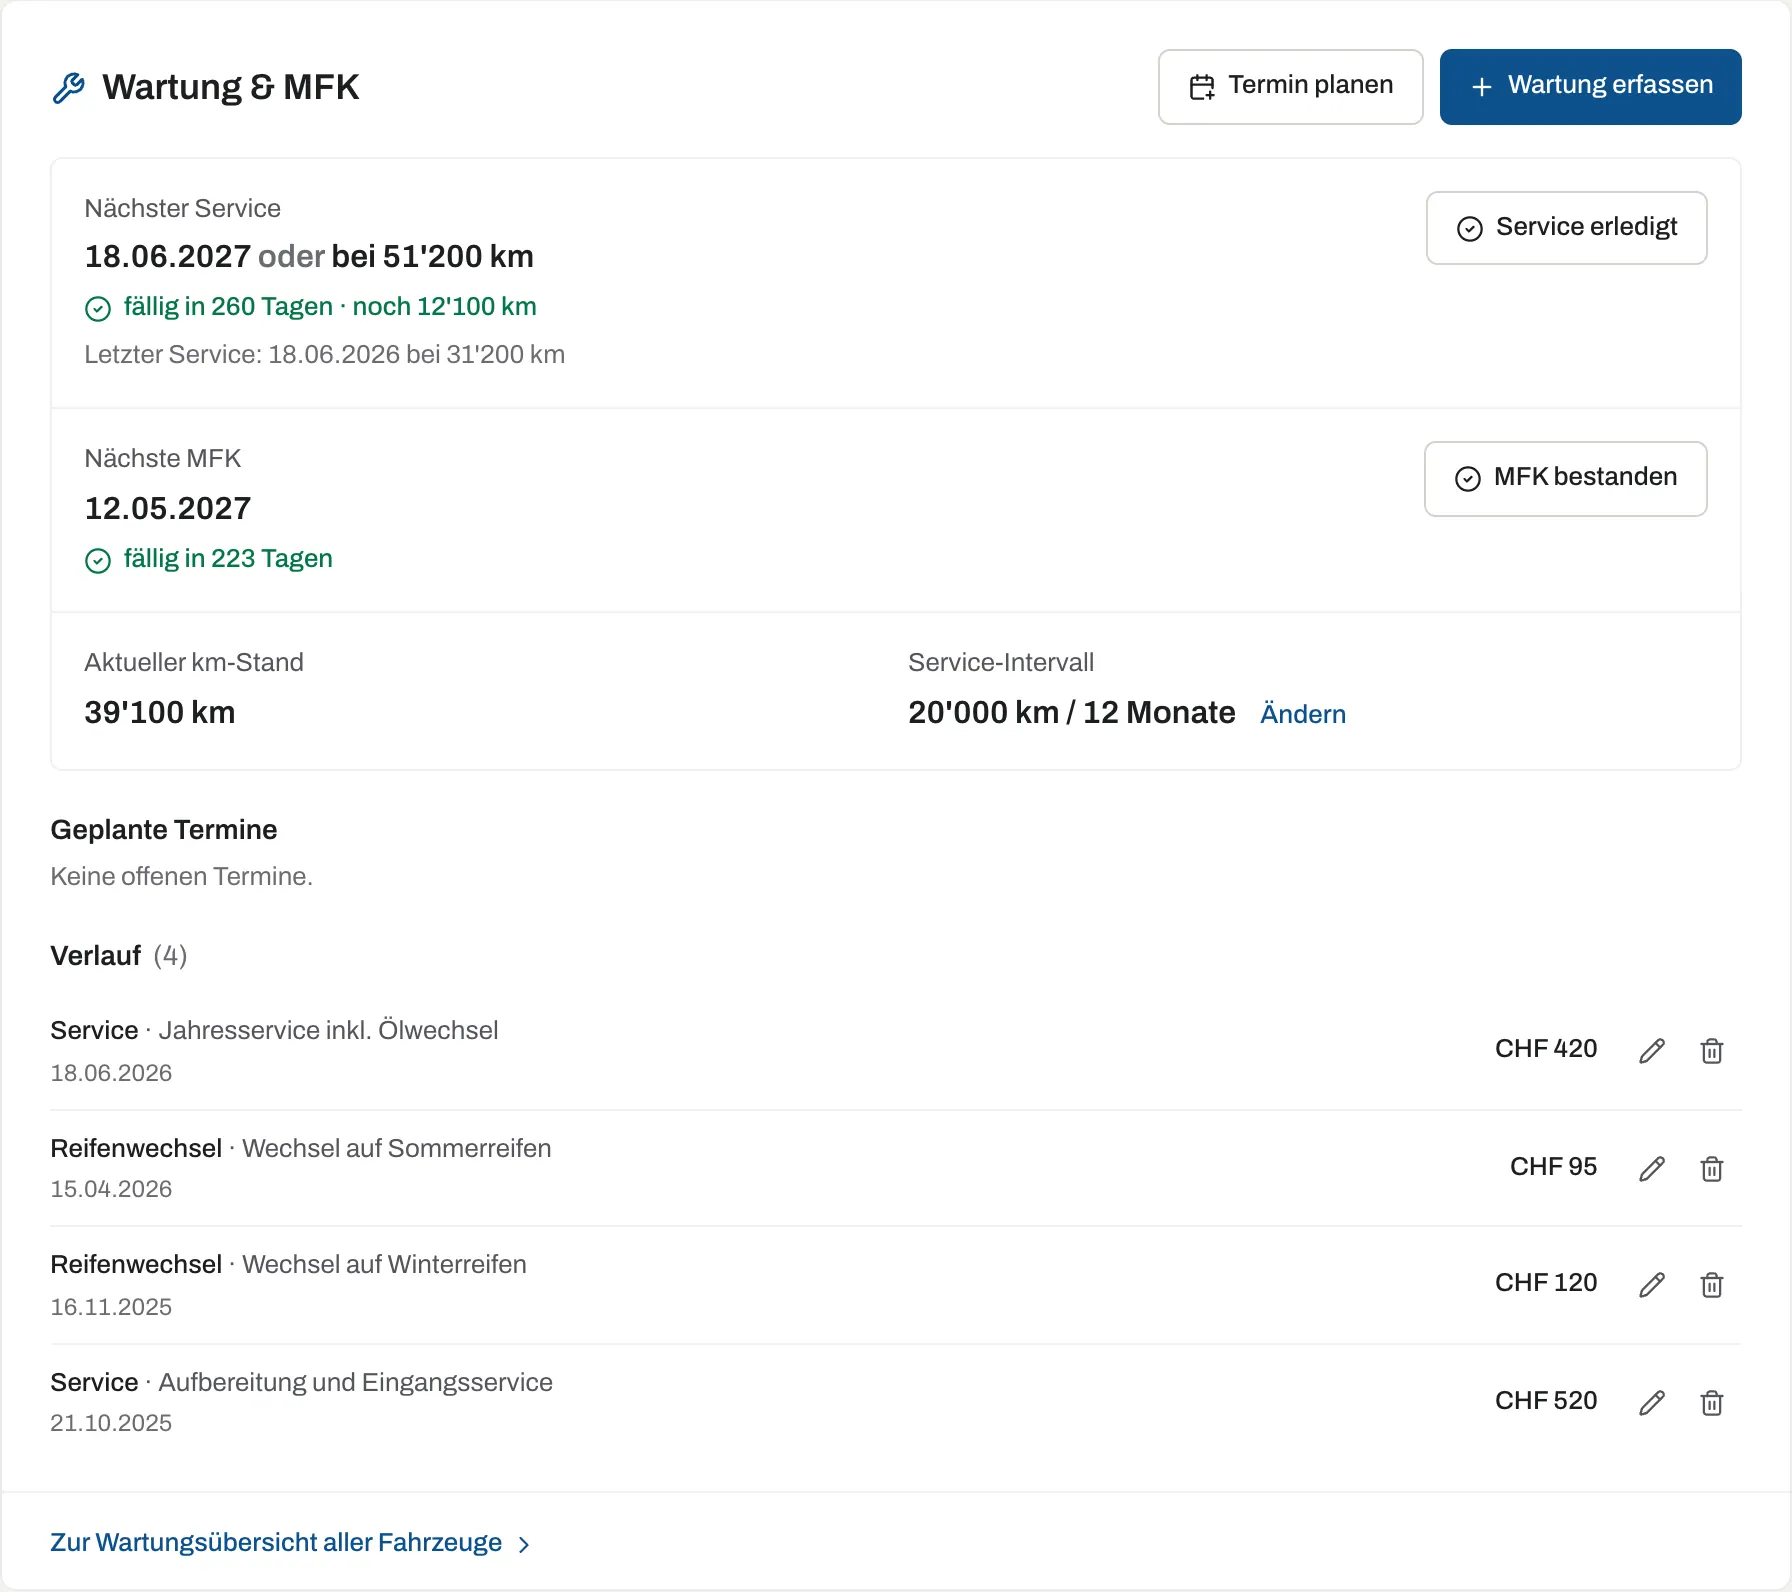Click Letzter Service: 18.06.2026 line
The width and height of the screenshot is (1792, 1592).
(x=325, y=355)
